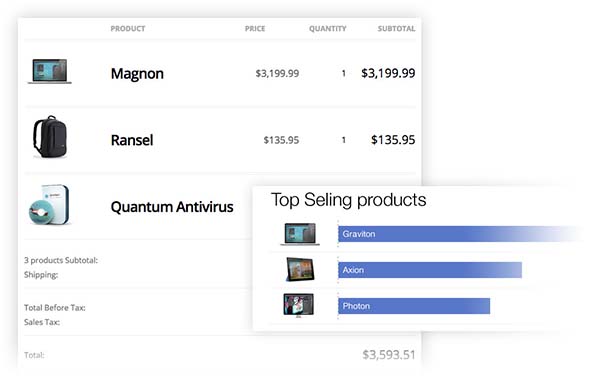Open the Magnon laptop product image
This screenshot has height=379, width=600.
point(50,71)
